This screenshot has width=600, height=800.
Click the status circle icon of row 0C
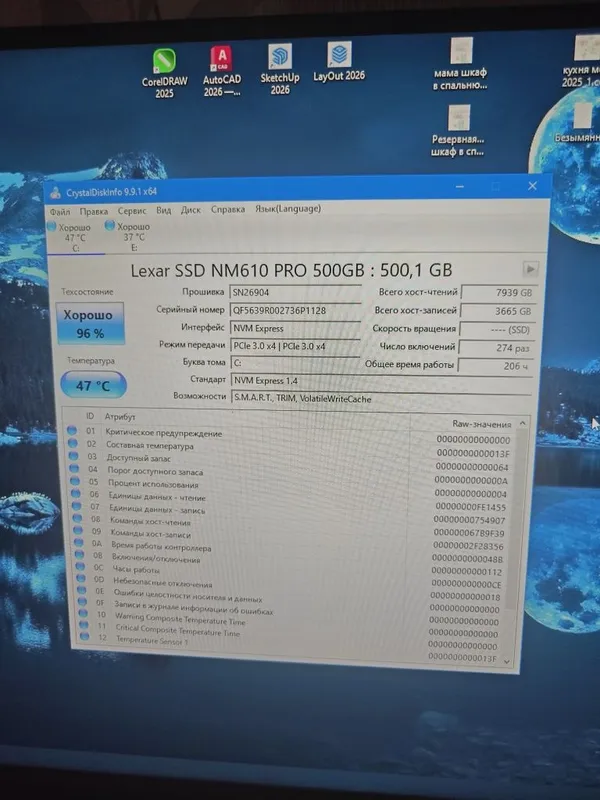(x=80, y=565)
